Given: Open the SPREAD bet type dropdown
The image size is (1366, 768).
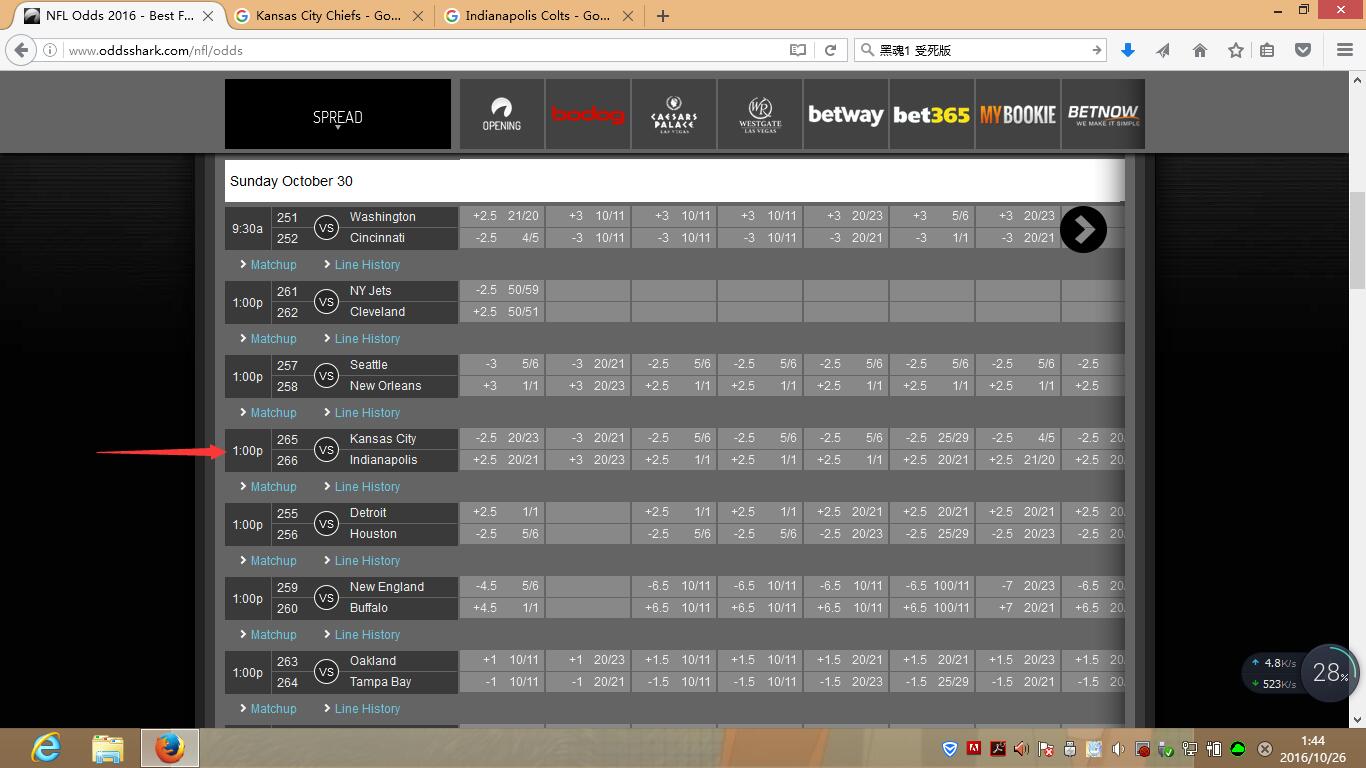Looking at the screenshot, I should tap(338, 117).
